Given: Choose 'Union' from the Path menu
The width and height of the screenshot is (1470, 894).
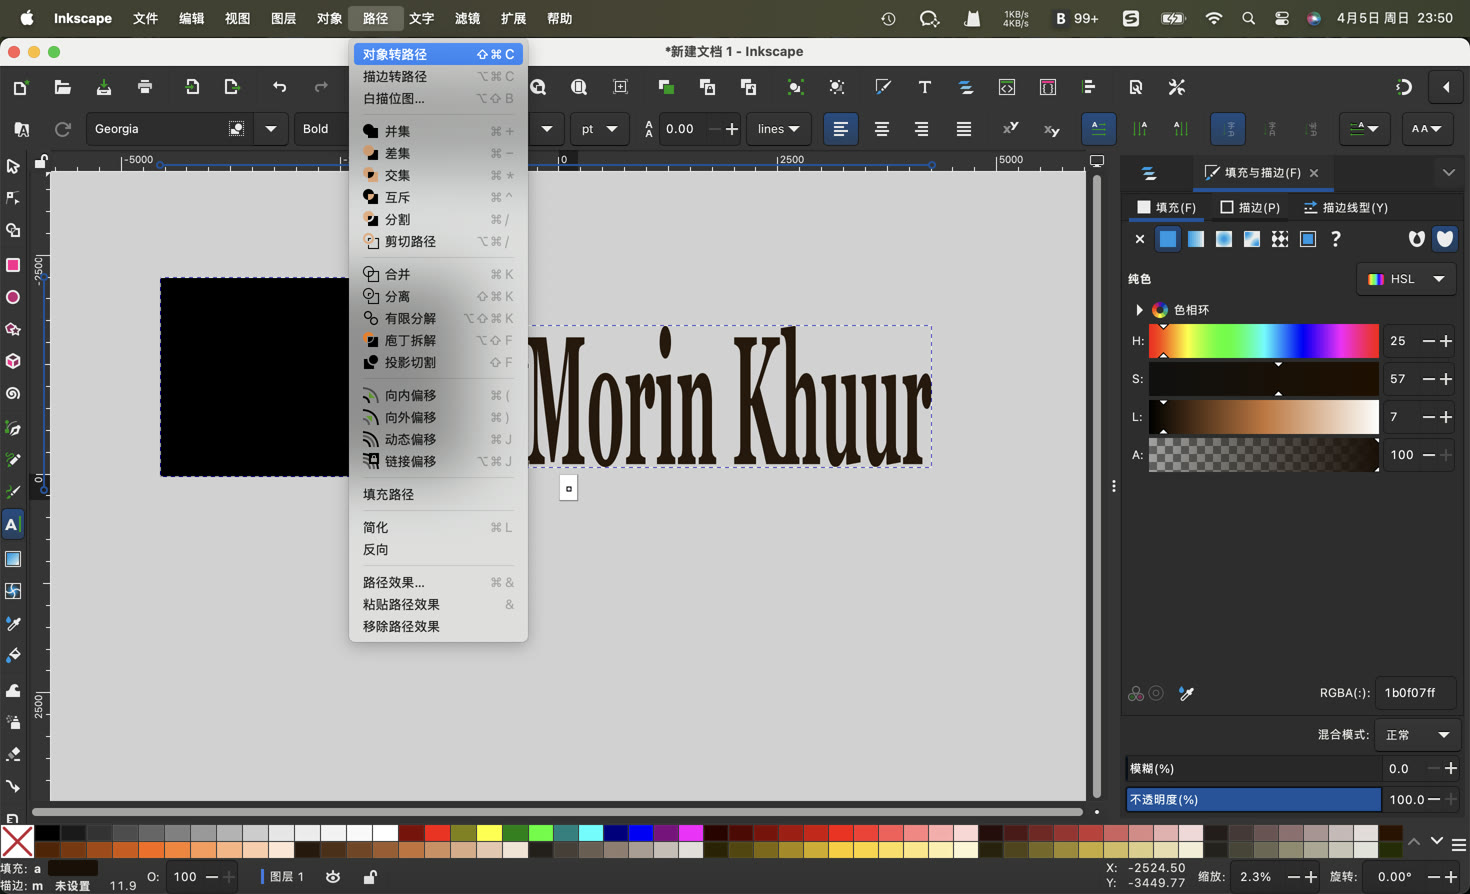Looking at the screenshot, I should pos(398,131).
